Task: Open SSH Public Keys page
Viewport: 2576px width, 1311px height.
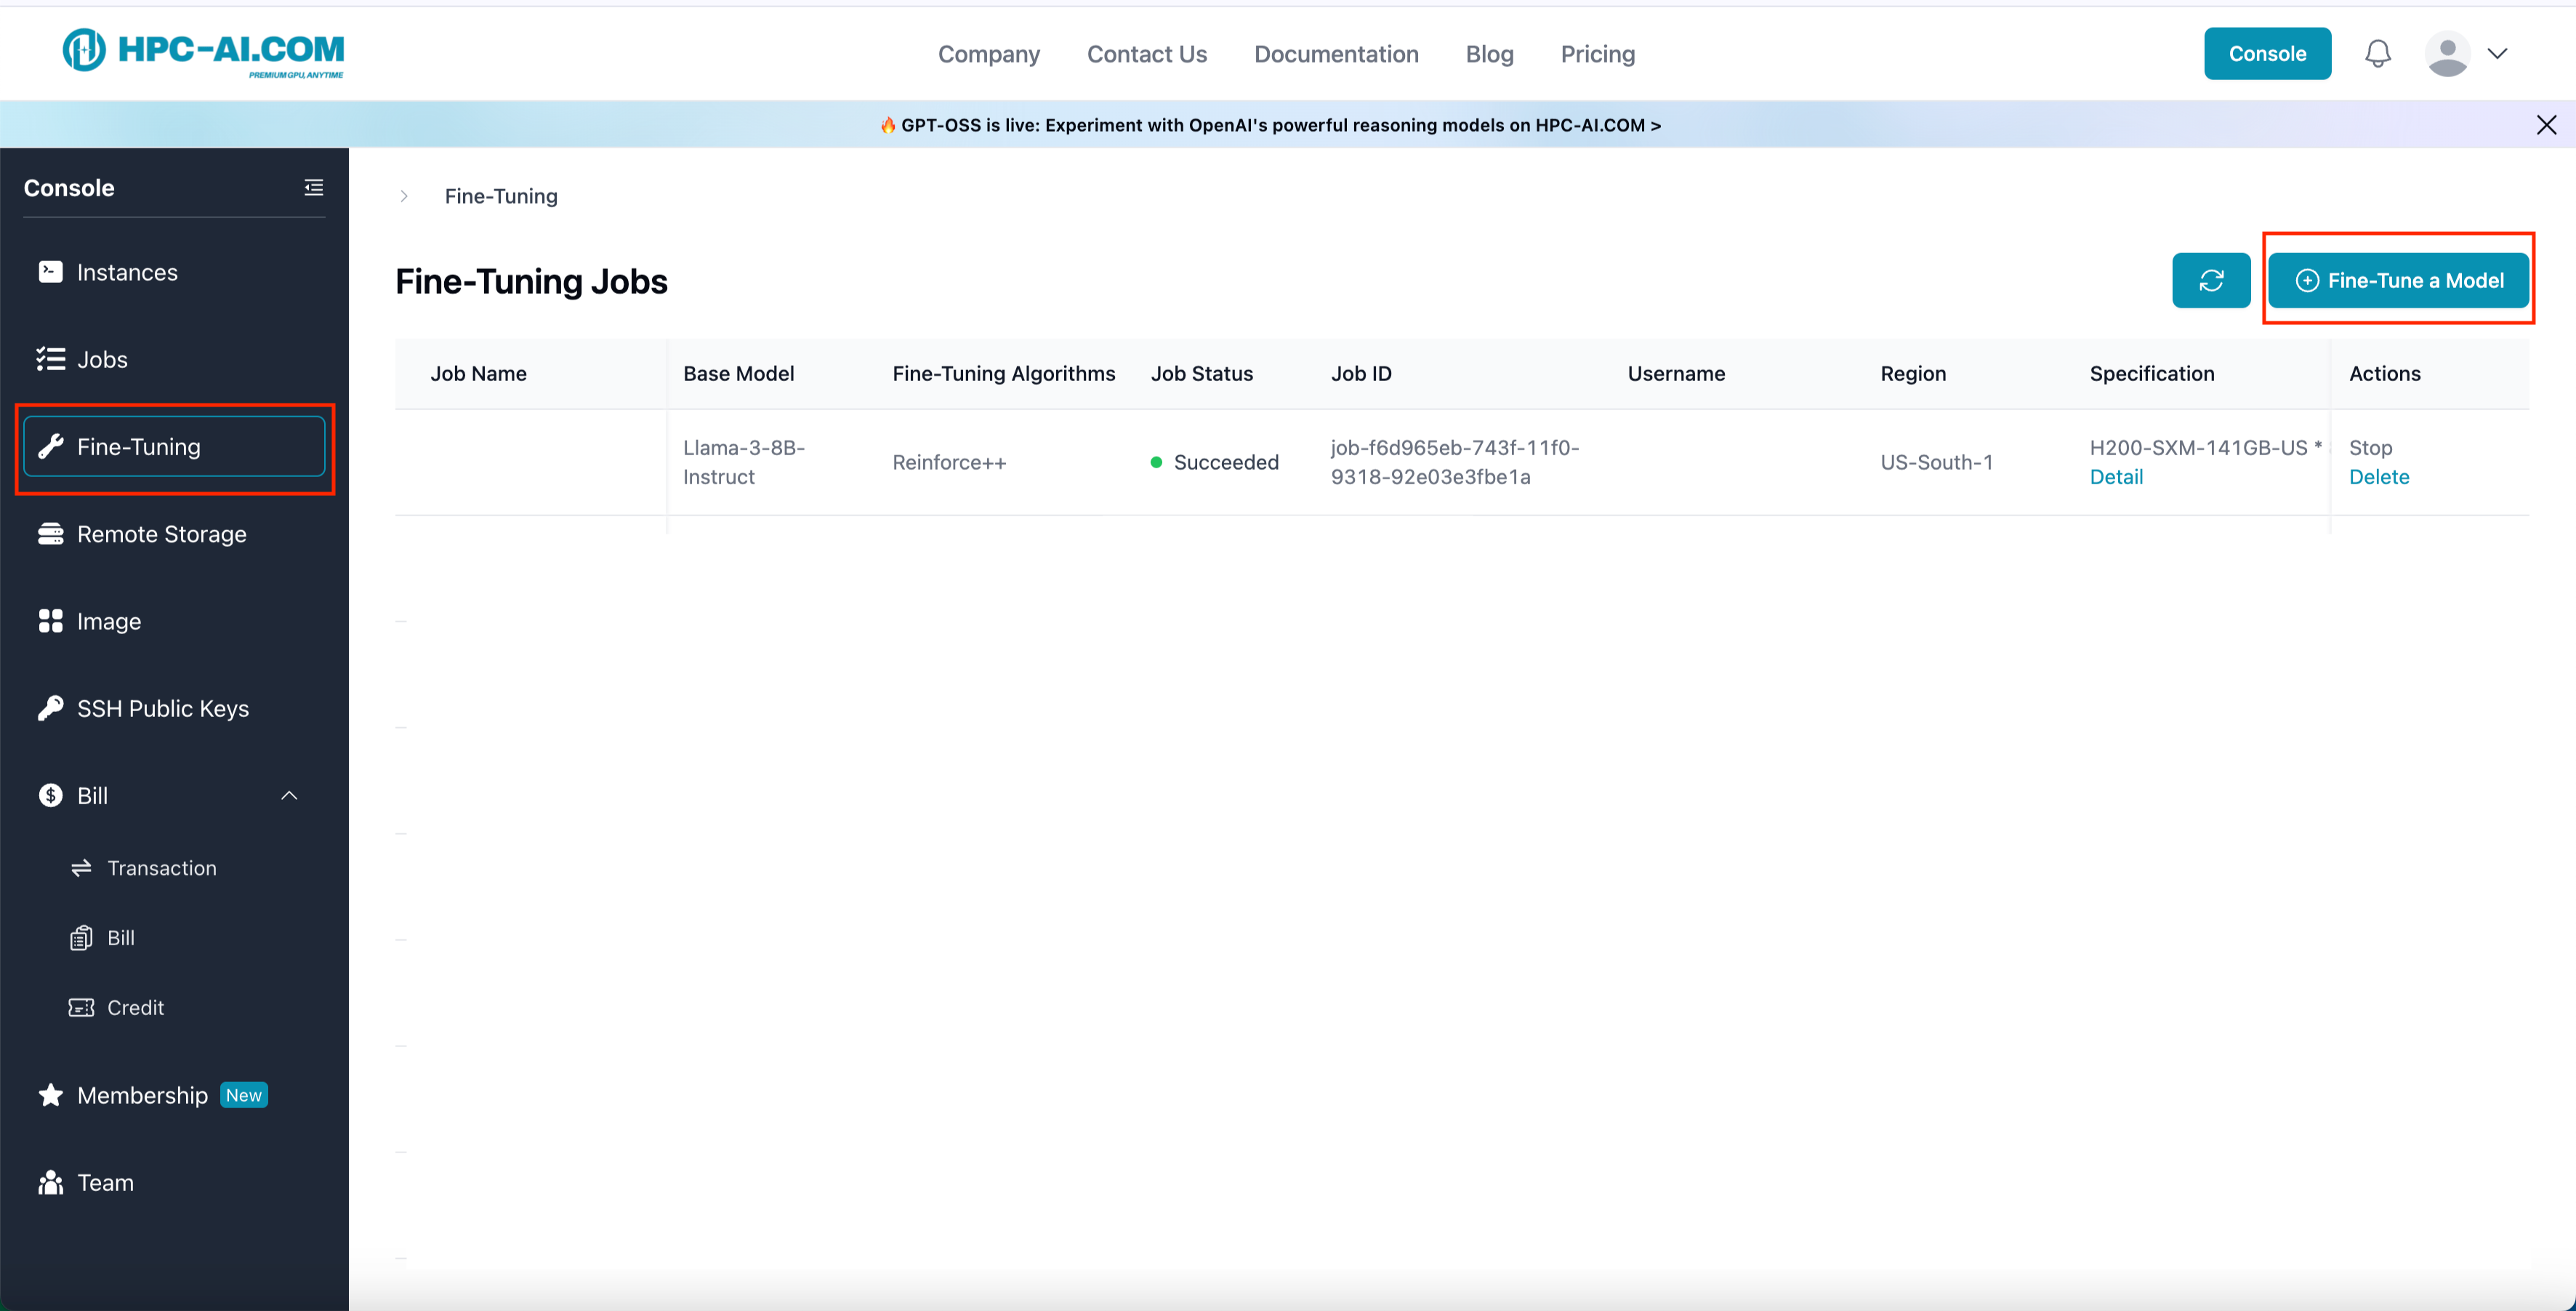Action: click(162, 708)
